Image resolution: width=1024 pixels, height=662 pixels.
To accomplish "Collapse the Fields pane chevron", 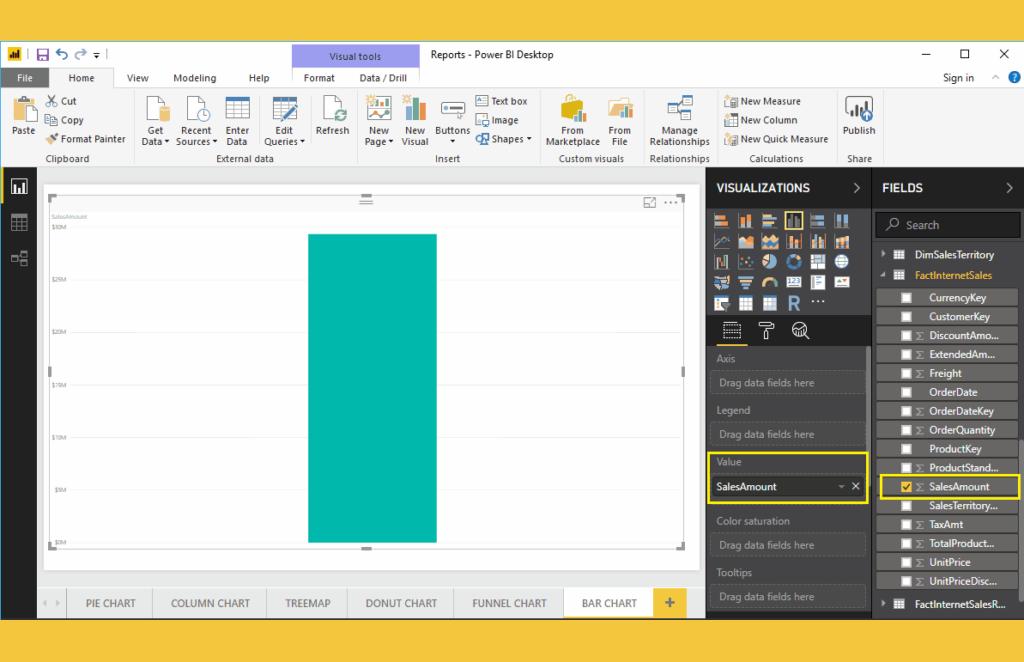I will click(x=1009, y=188).
